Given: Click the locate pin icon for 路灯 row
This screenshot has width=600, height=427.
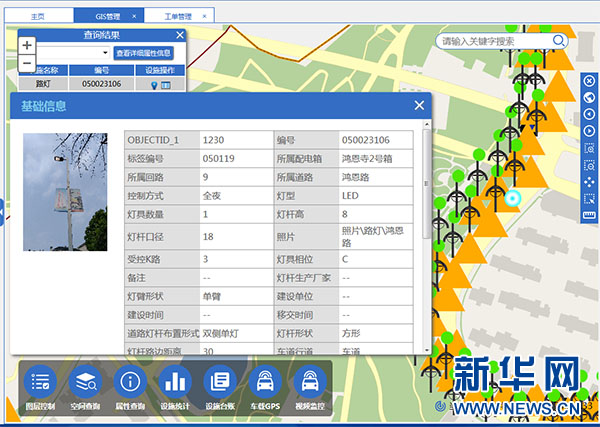Looking at the screenshot, I should point(154,85).
